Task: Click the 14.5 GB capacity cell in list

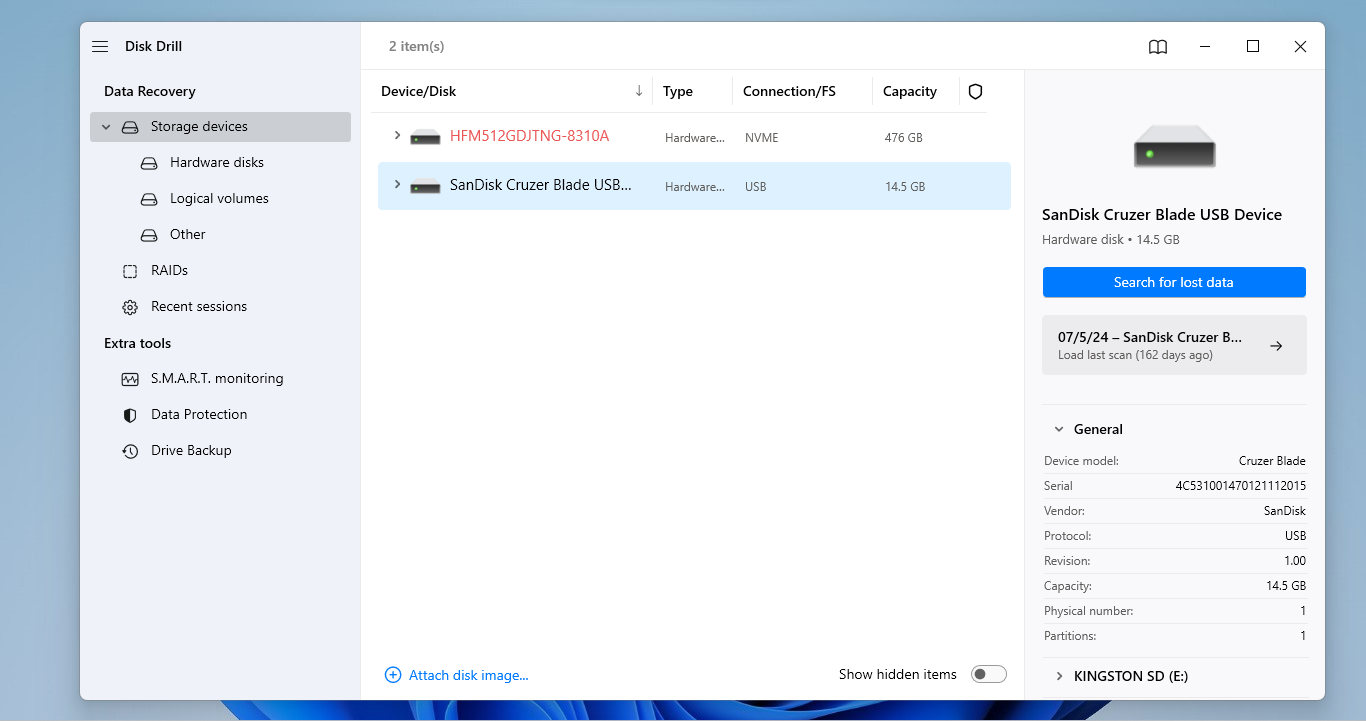Action: [x=905, y=187]
